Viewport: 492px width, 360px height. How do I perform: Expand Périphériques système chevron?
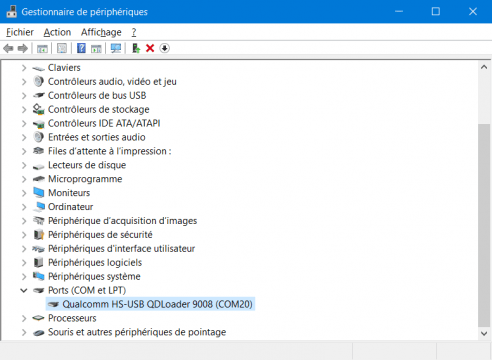[24, 277]
